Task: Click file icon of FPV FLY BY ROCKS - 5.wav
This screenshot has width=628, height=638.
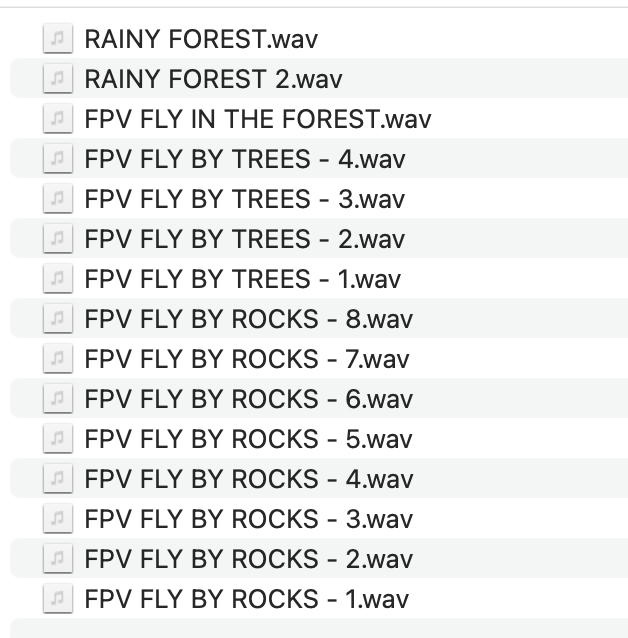Action: tap(58, 439)
